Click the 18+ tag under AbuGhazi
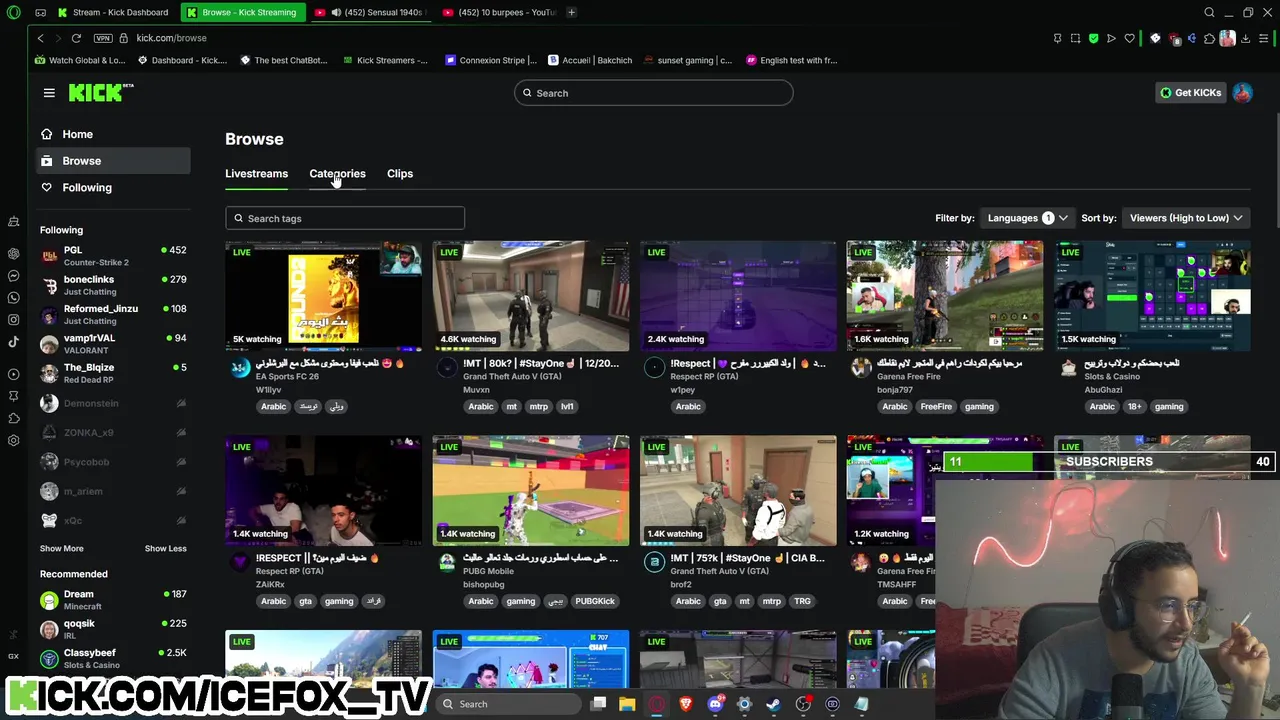 click(x=1134, y=407)
